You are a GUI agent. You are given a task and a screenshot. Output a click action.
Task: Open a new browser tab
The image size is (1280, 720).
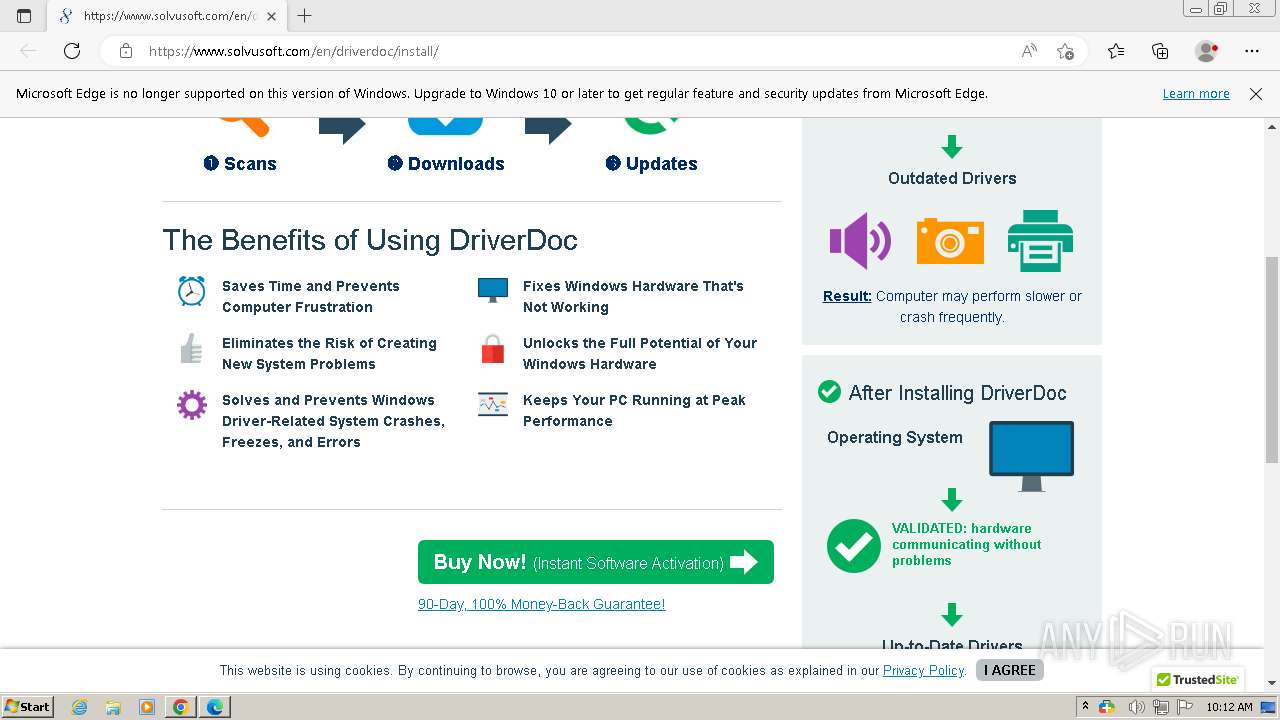coord(305,16)
